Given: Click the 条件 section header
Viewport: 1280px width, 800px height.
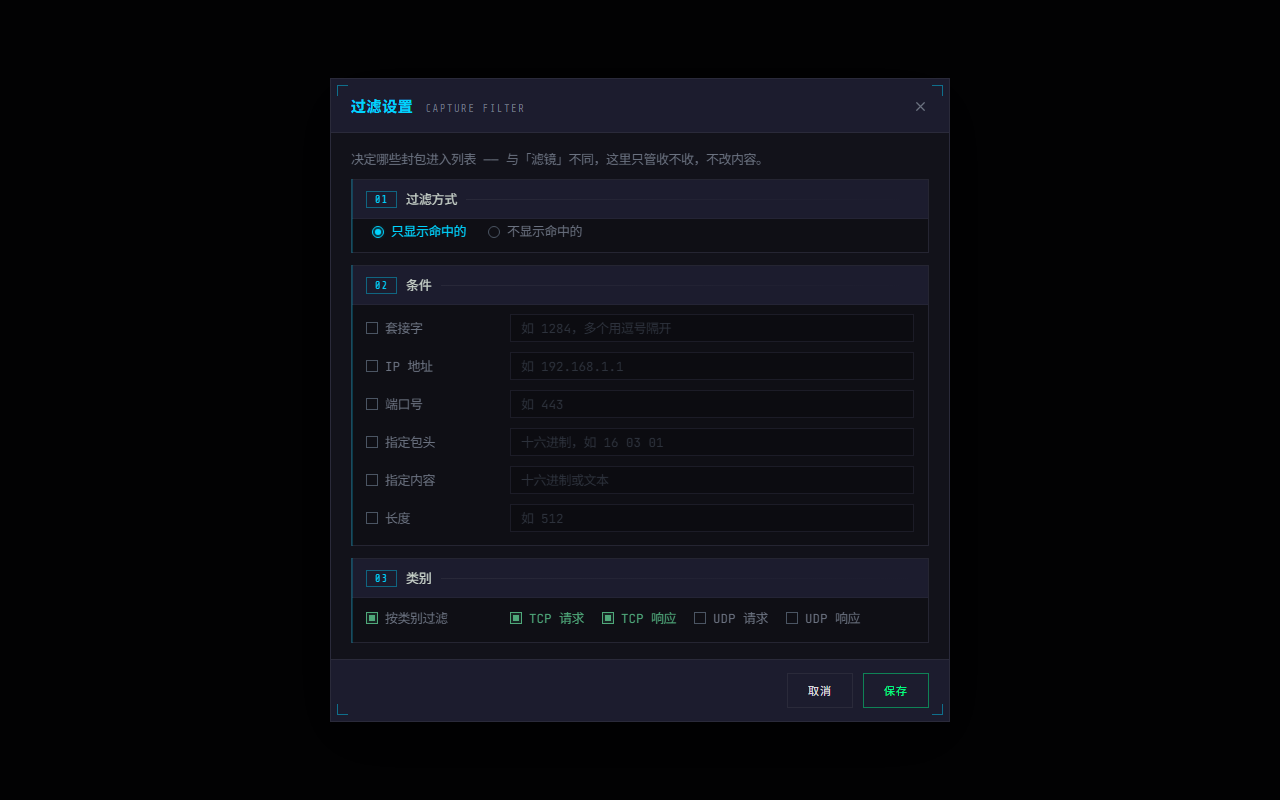Looking at the screenshot, I should [x=640, y=285].
